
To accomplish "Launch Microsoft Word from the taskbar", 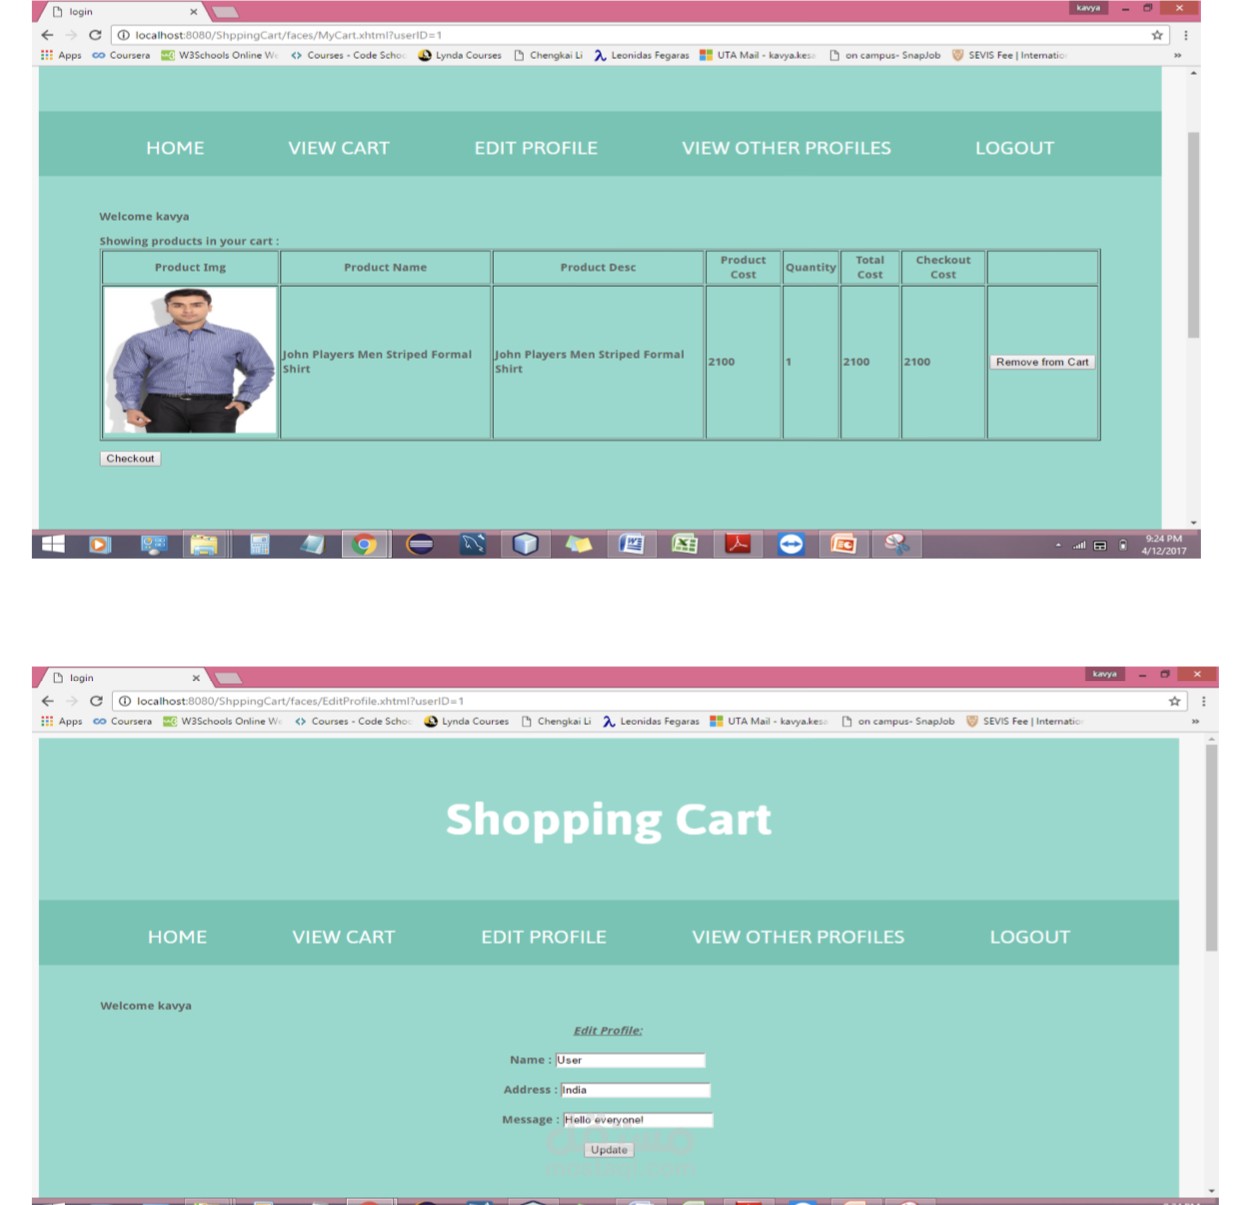I will (x=633, y=545).
